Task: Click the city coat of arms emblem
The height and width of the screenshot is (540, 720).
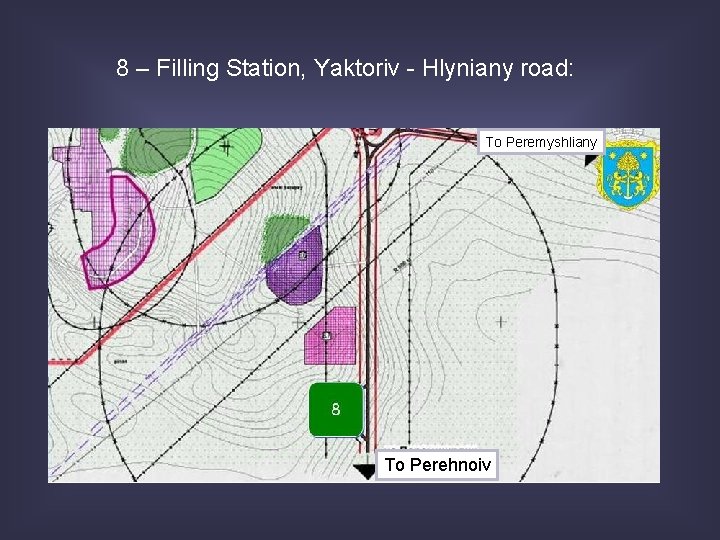Action: (629, 175)
